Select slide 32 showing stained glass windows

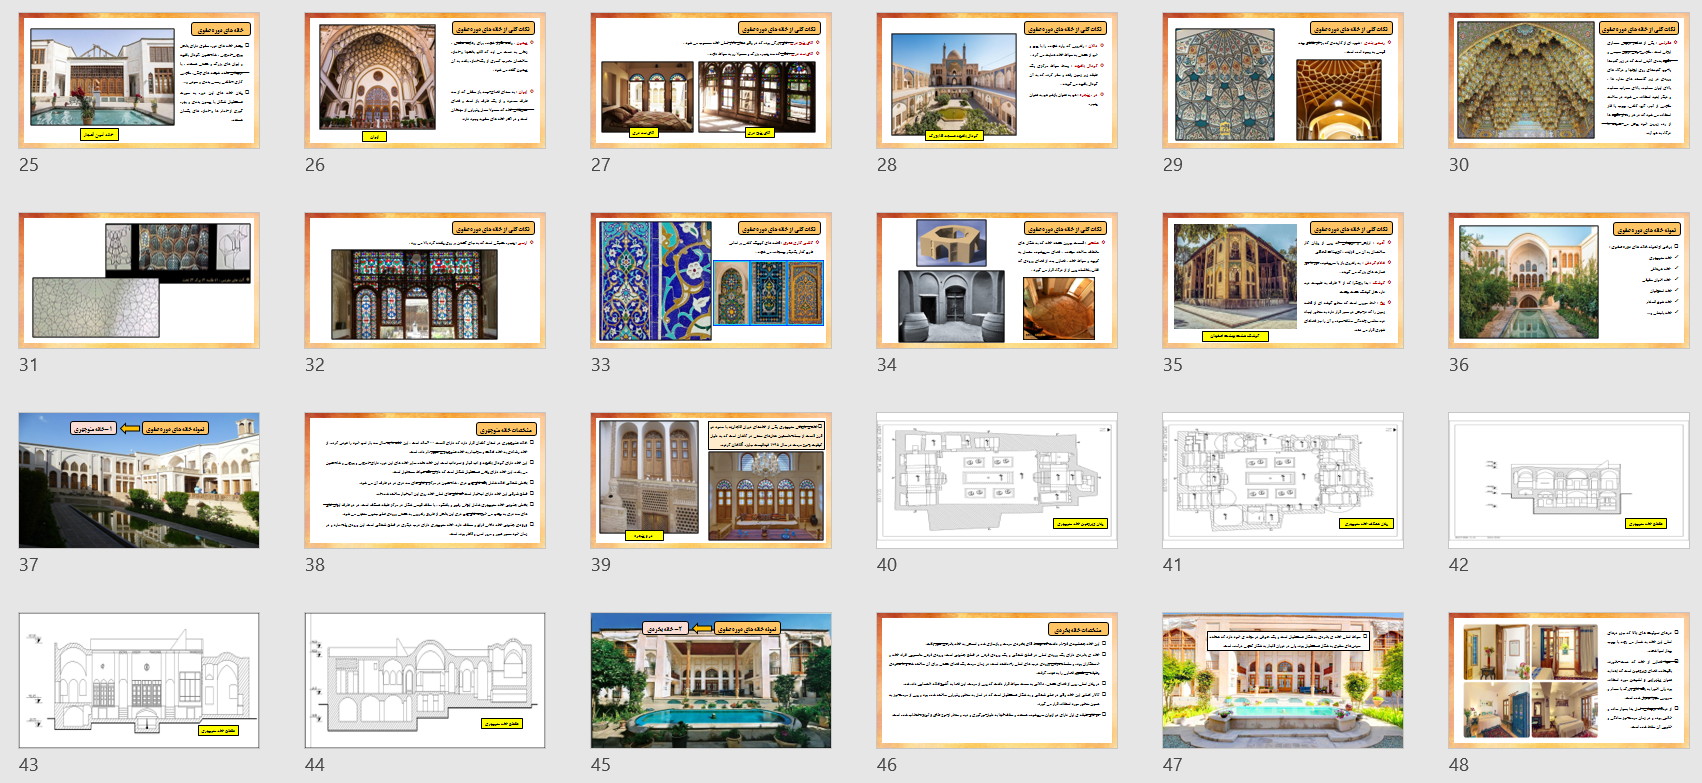coord(425,280)
